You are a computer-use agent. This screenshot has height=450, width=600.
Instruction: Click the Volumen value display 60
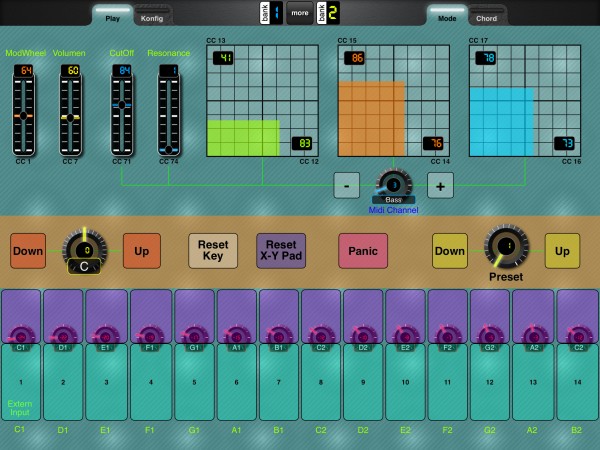(70, 70)
